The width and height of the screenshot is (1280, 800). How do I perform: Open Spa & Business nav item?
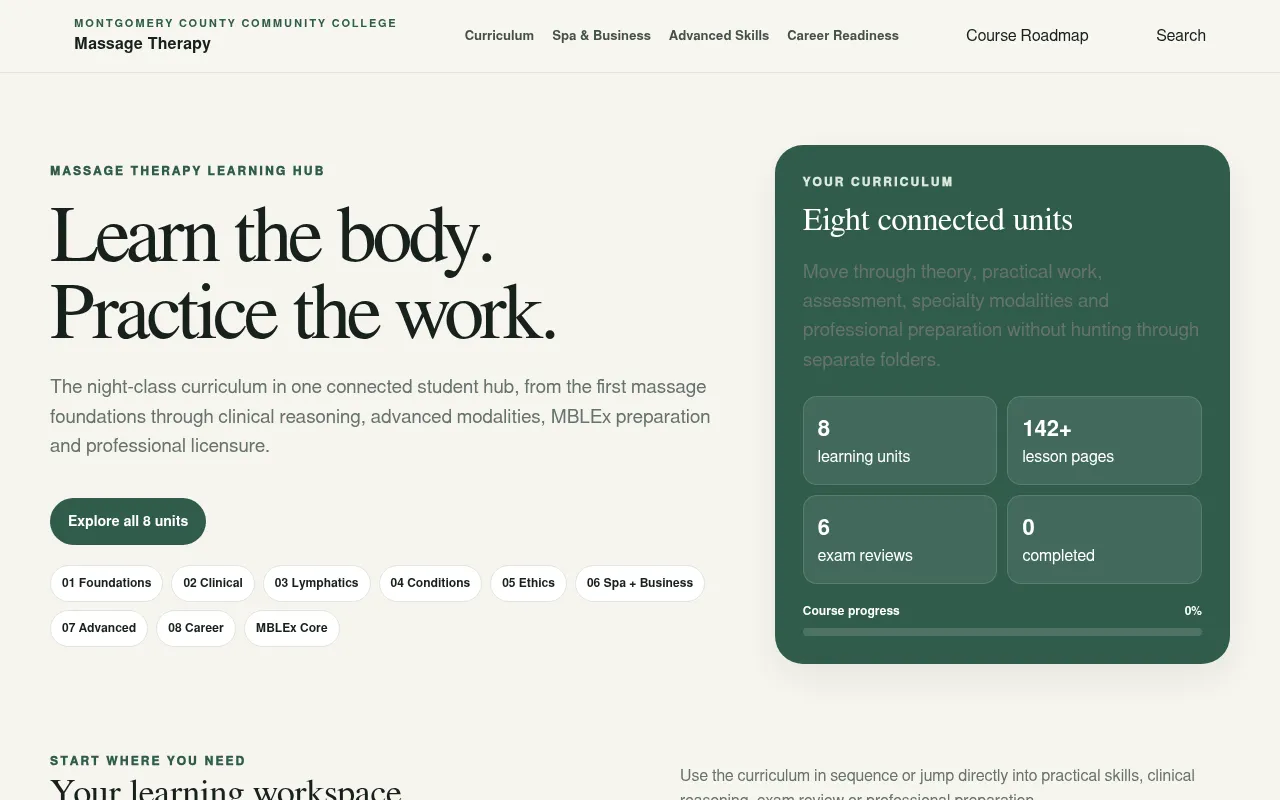click(x=601, y=35)
